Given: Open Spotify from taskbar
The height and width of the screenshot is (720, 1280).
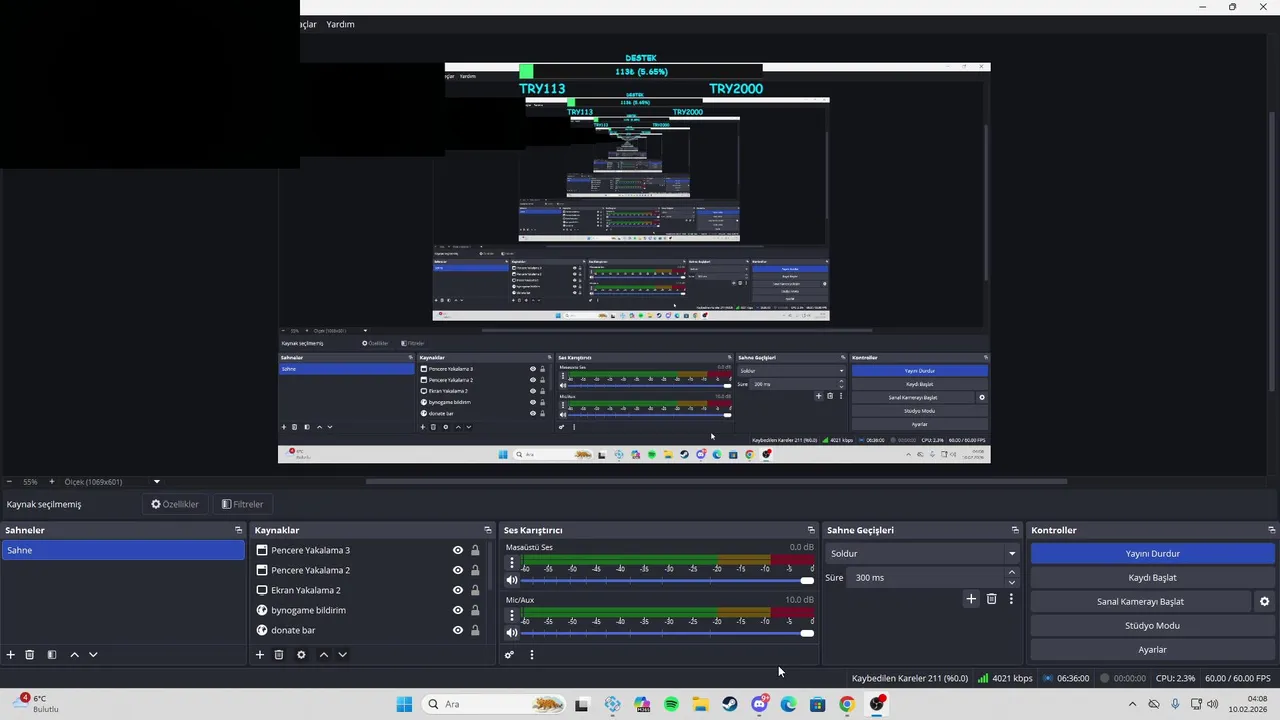Looking at the screenshot, I should [x=671, y=704].
